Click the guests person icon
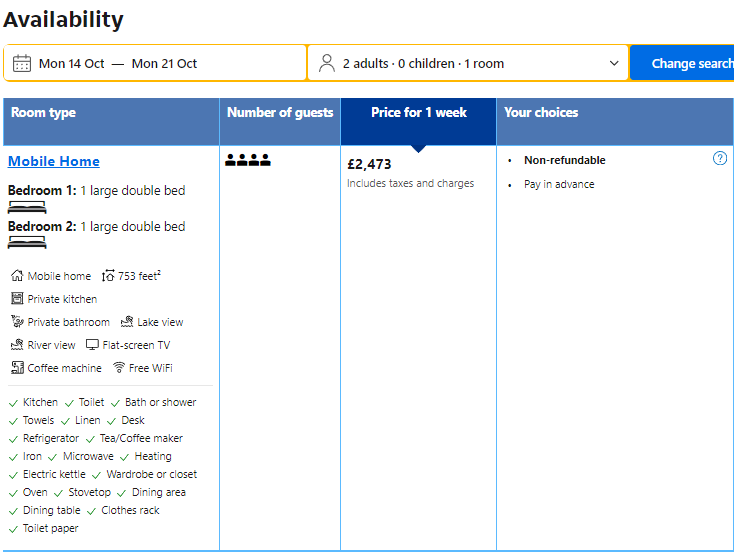This screenshot has height=552, width=734. pos(327,63)
